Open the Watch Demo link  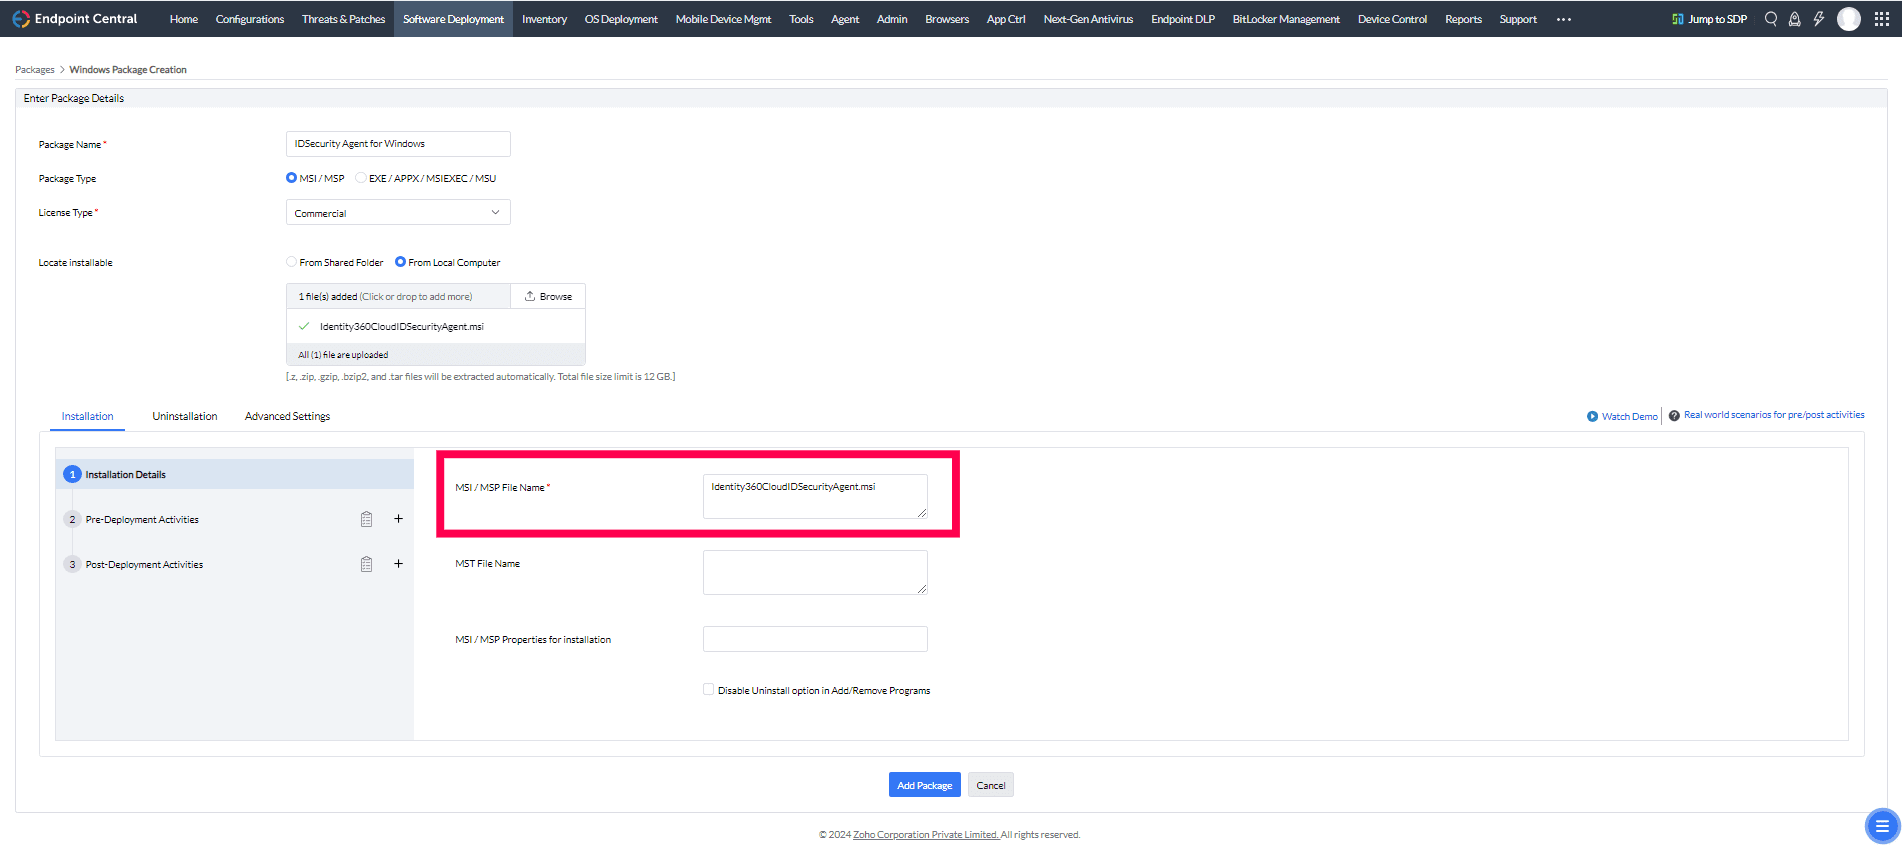click(x=1629, y=416)
